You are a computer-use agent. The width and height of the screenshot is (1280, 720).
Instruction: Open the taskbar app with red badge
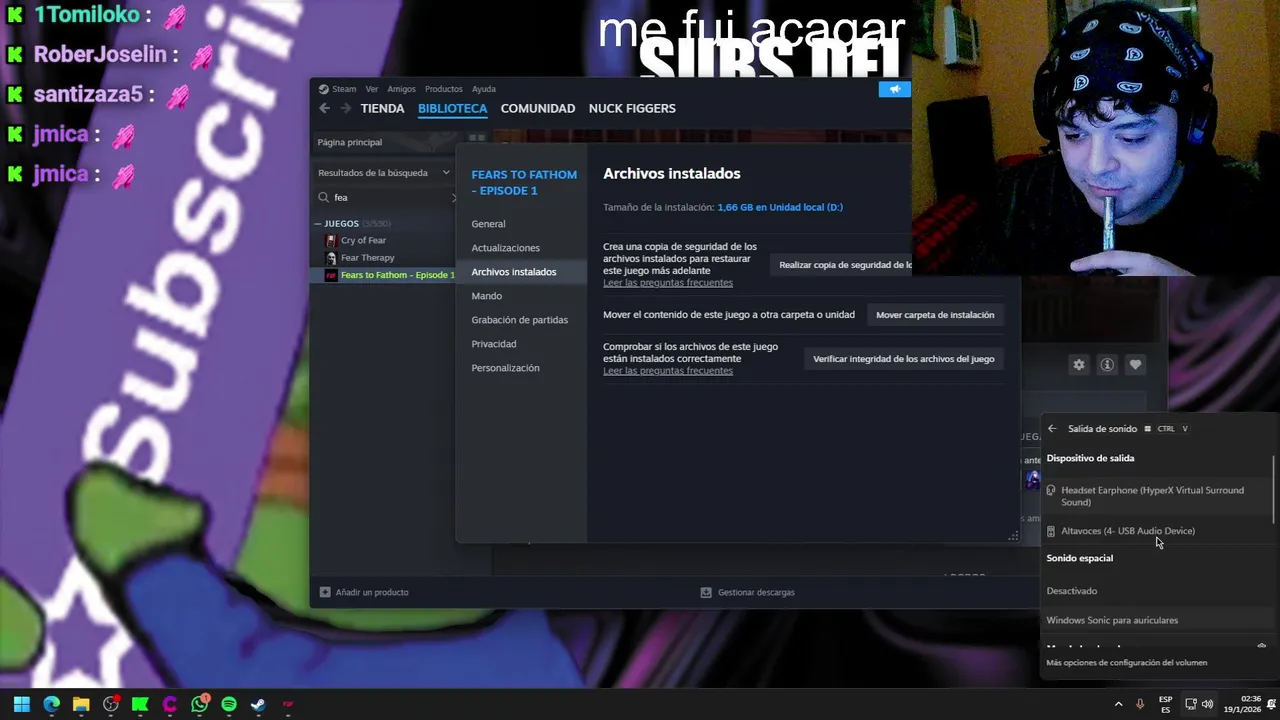point(111,704)
